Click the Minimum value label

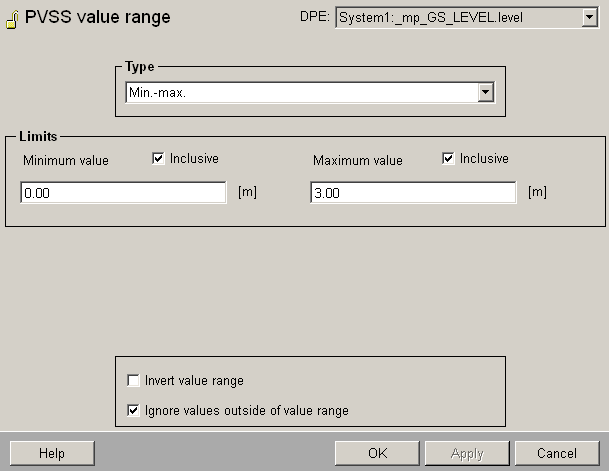[x=66, y=160]
